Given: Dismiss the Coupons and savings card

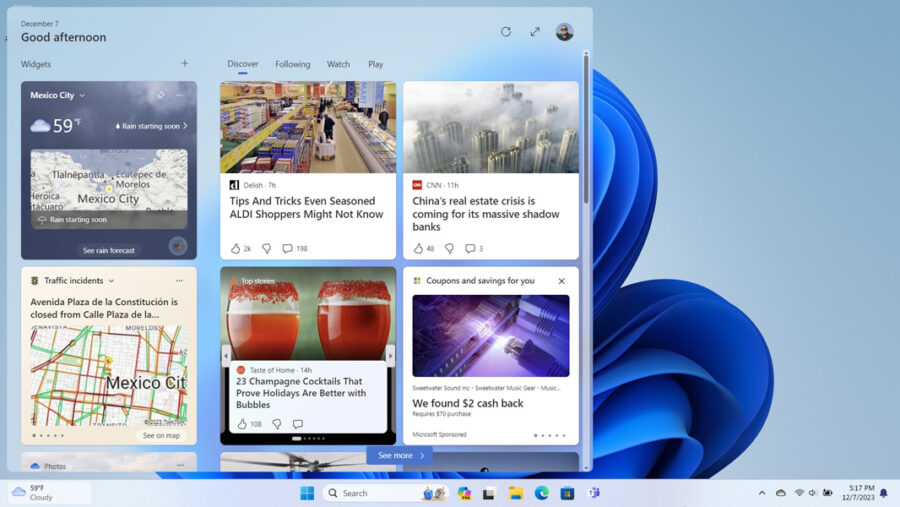Looking at the screenshot, I should point(561,281).
